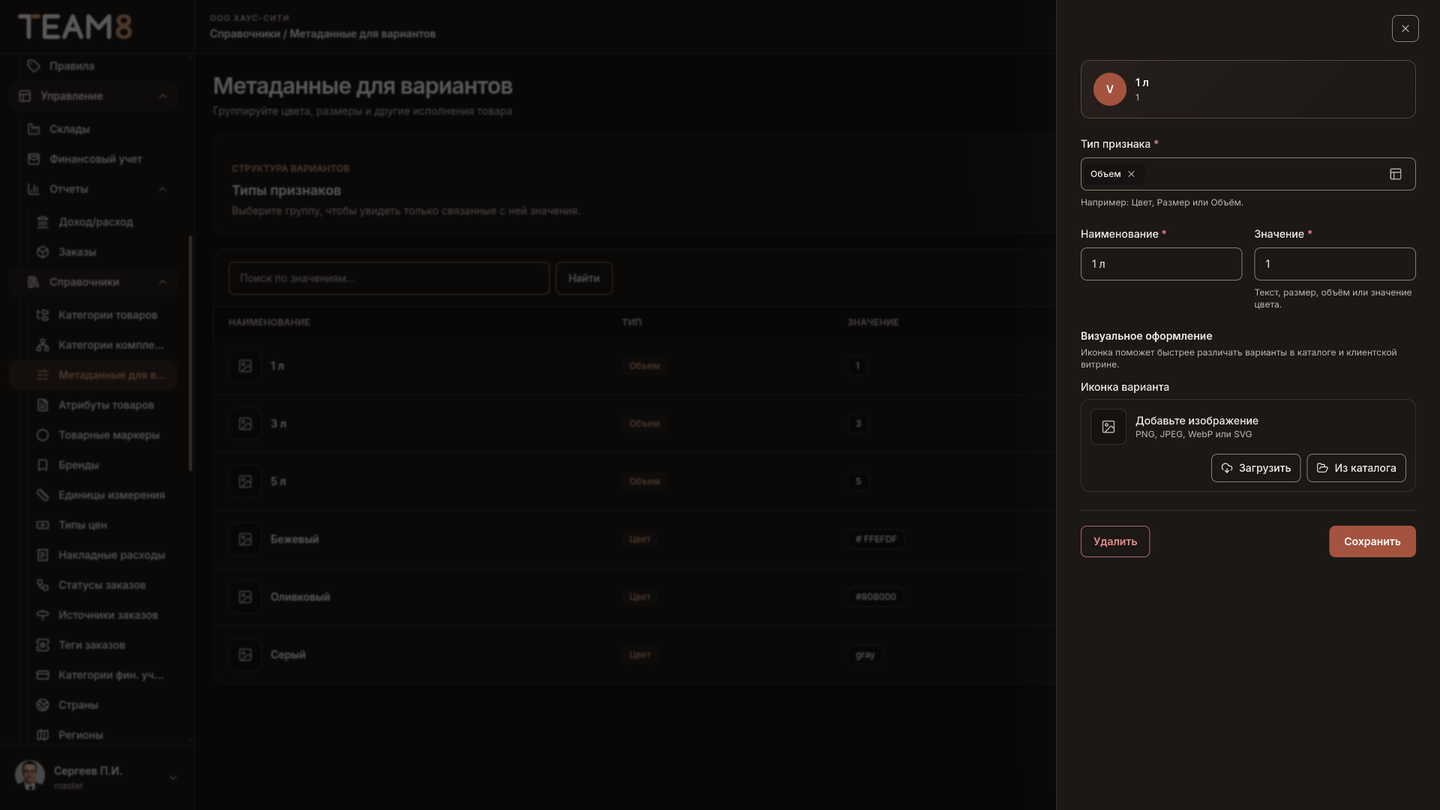Remove the Объем tag from type field
Viewport: 1440px width, 810px height.
pos(1131,174)
